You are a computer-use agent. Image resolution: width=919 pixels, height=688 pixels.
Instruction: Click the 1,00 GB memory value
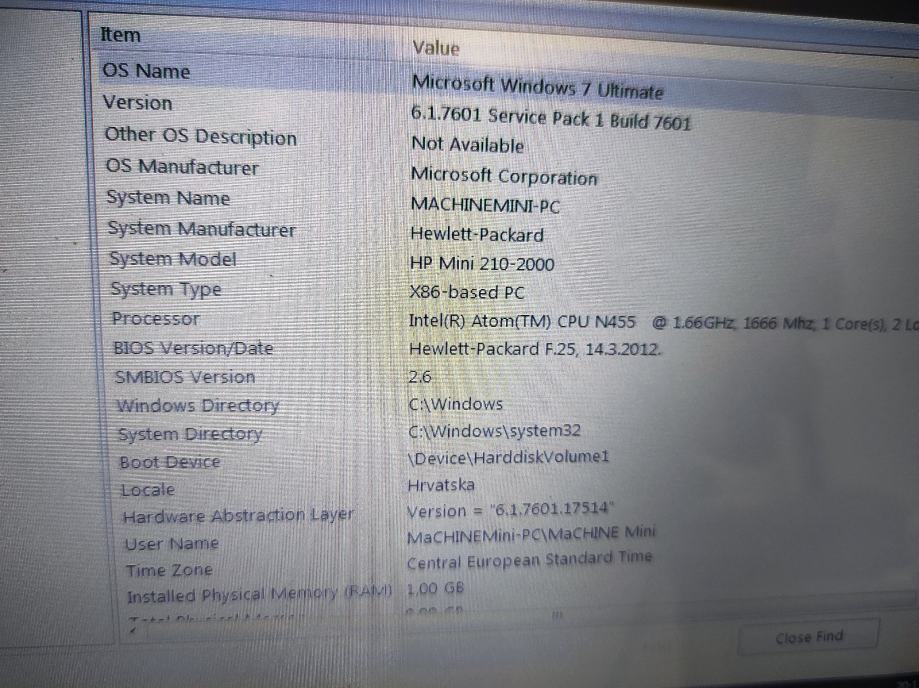pyautogui.click(x=435, y=588)
